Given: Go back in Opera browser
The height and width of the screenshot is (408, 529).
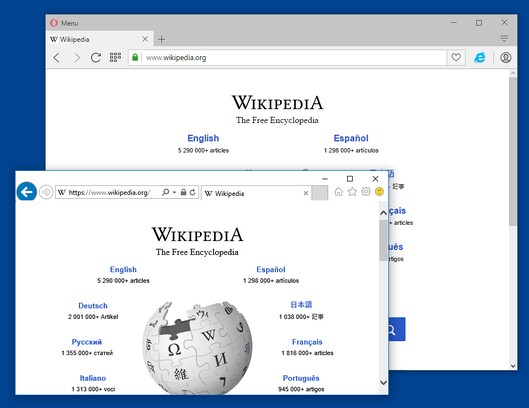Looking at the screenshot, I should 57,58.
